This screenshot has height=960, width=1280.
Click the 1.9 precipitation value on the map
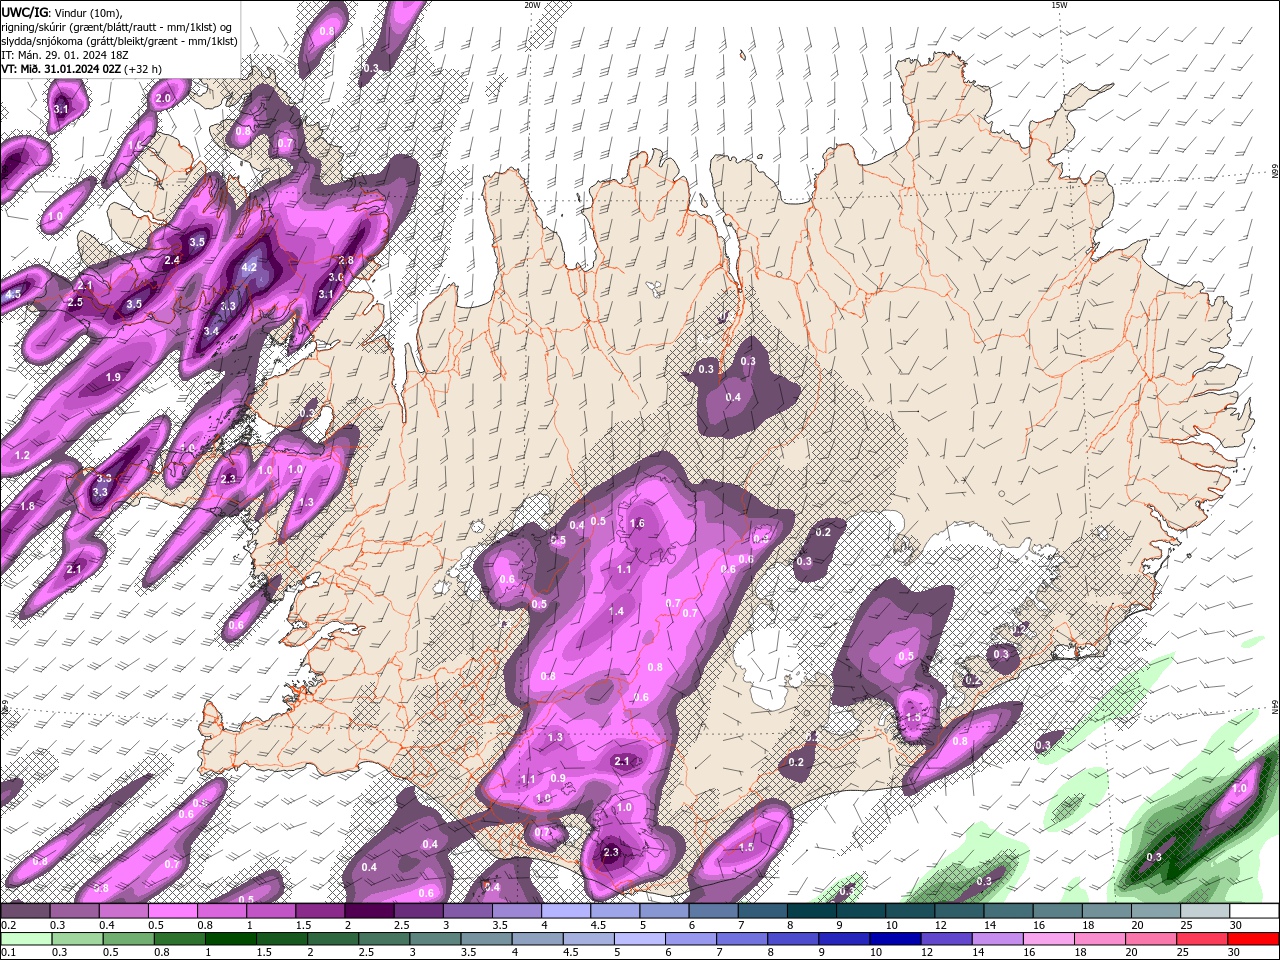(x=113, y=377)
